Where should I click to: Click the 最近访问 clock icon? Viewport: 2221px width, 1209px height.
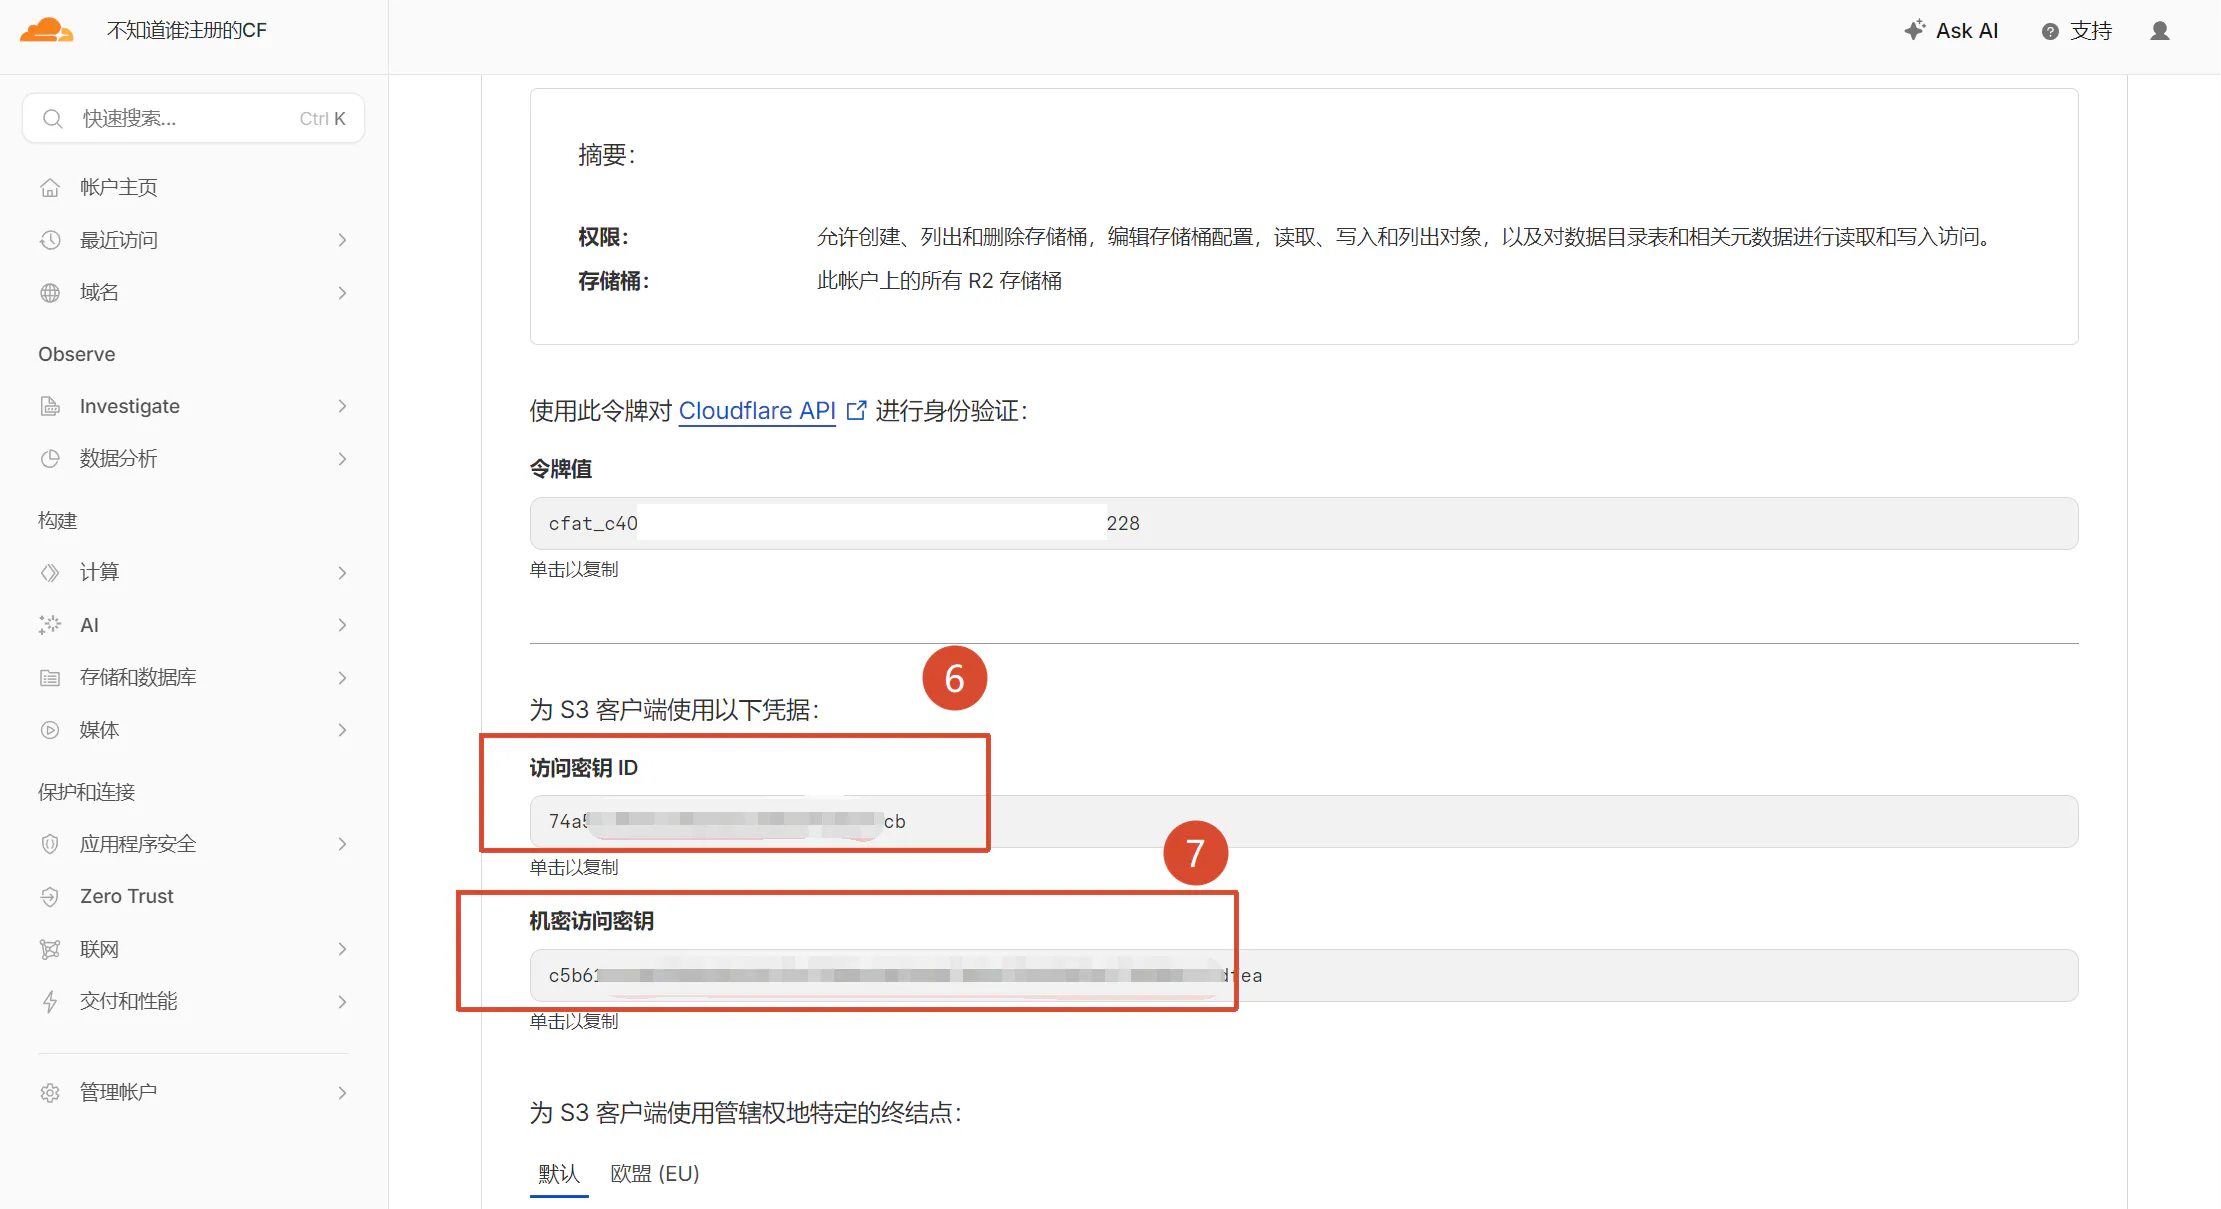pos(50,240)
